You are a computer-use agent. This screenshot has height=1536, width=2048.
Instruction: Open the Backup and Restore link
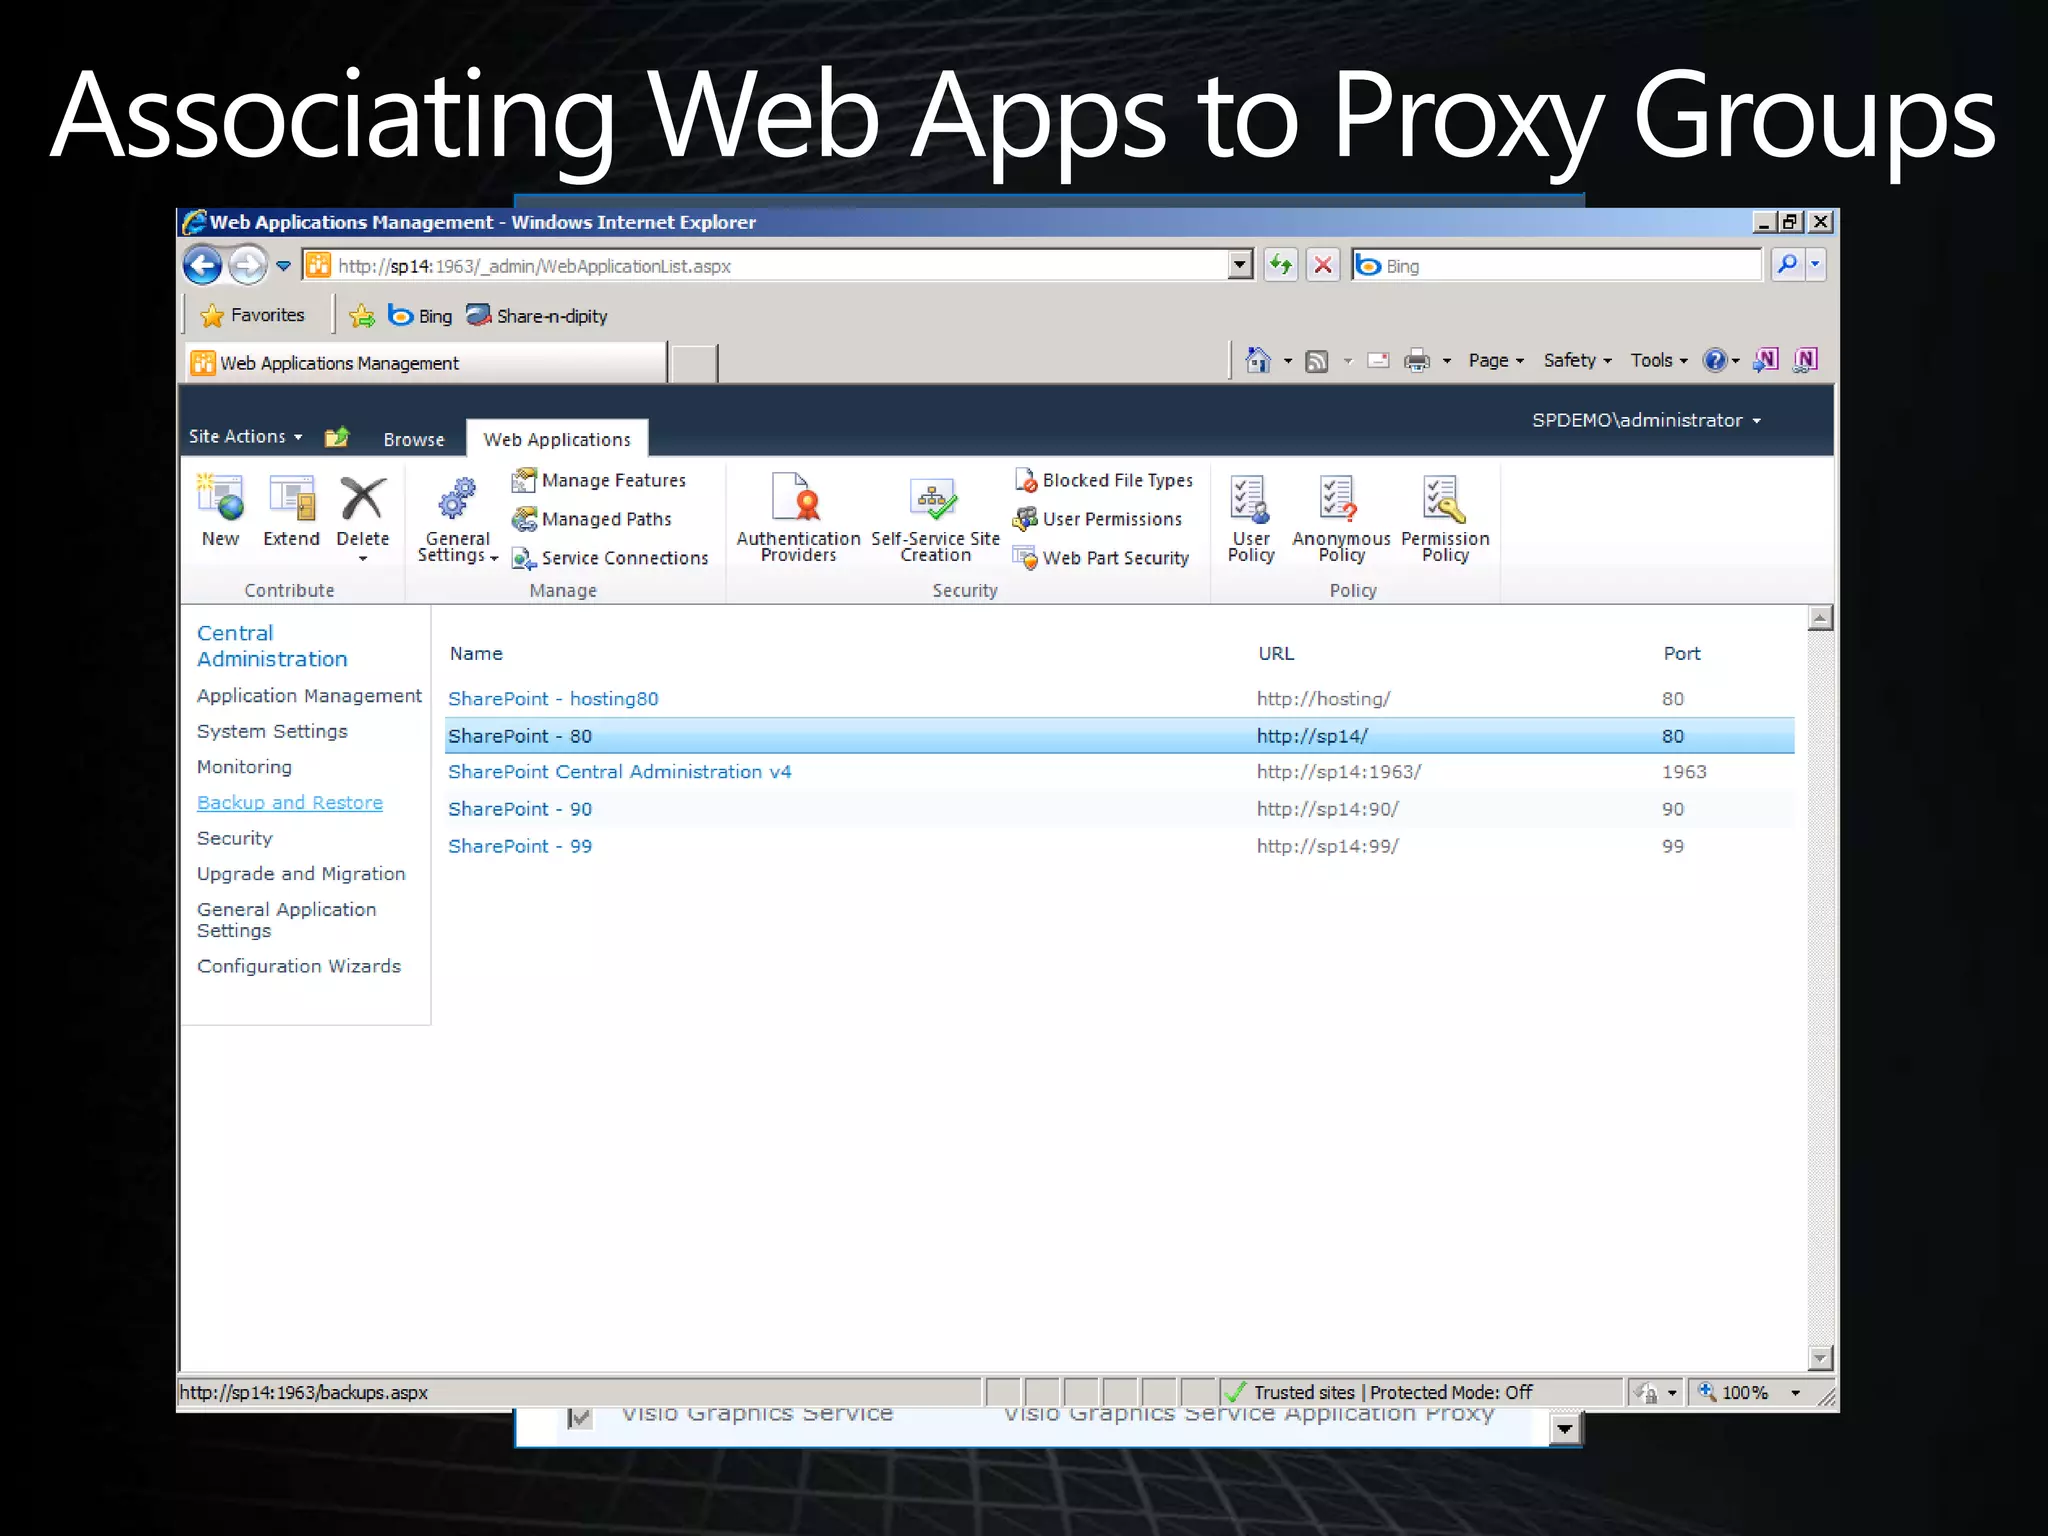(x=290, y=803)
